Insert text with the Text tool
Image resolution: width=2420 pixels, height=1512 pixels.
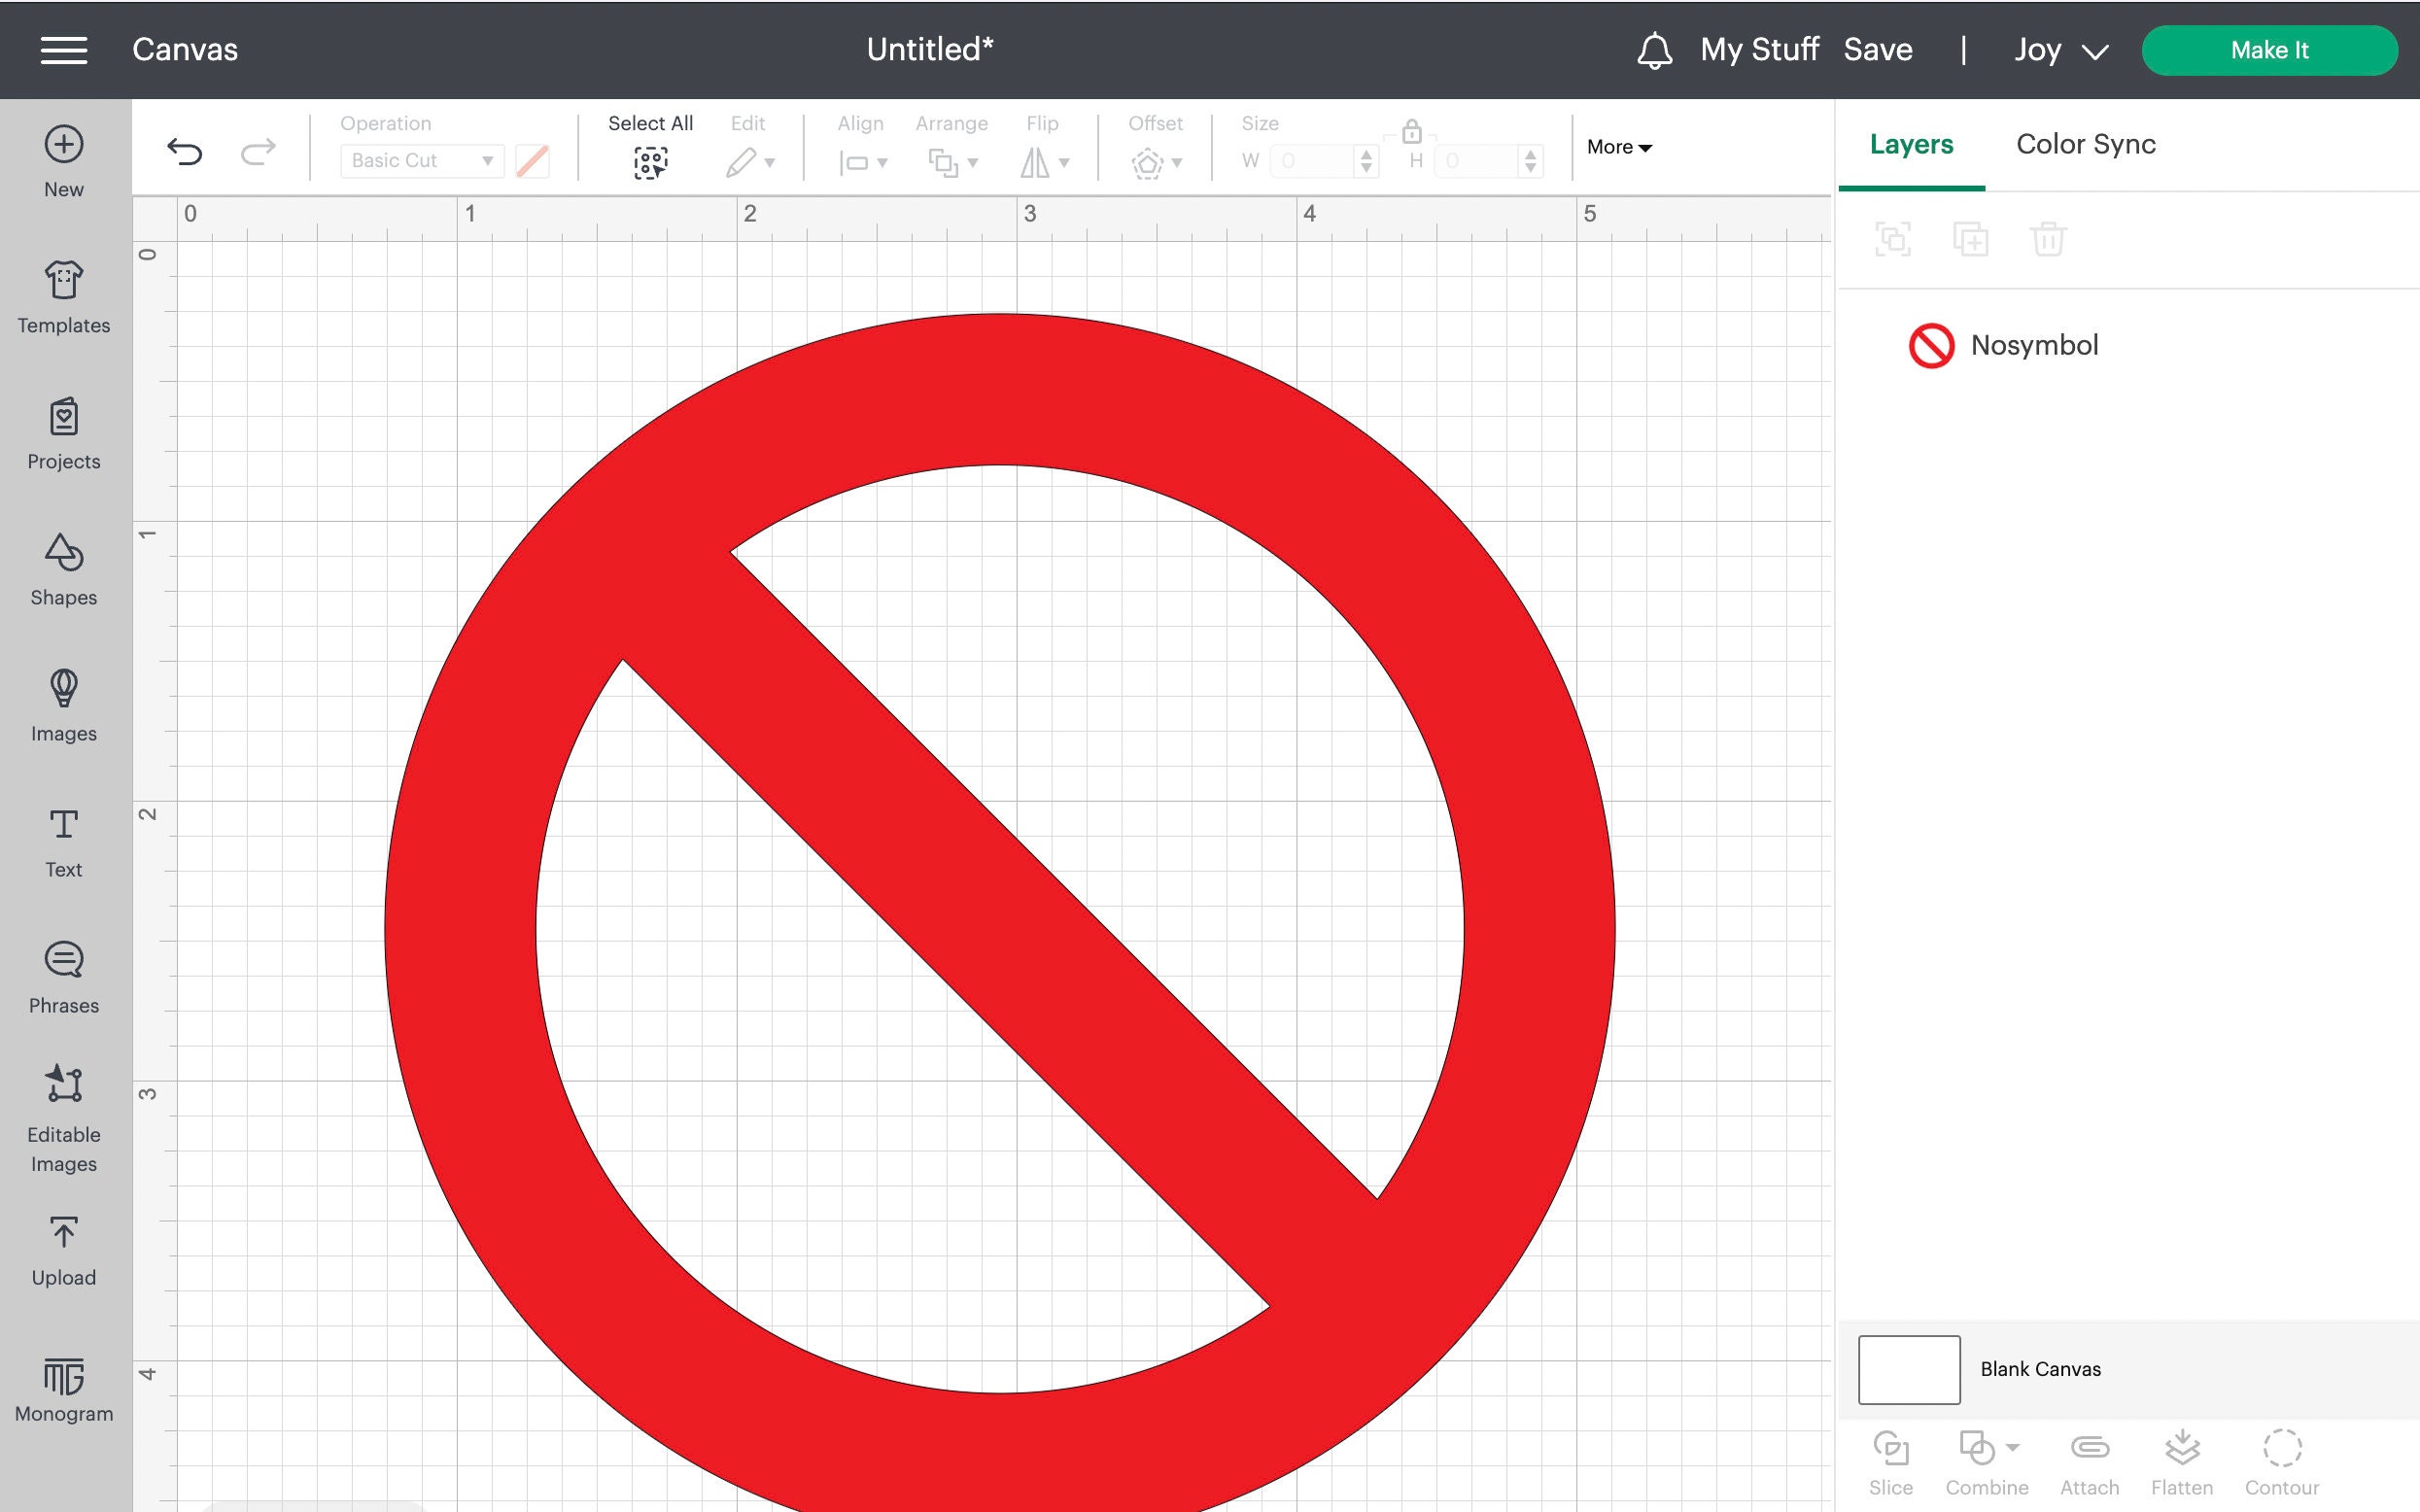(63, 840)
